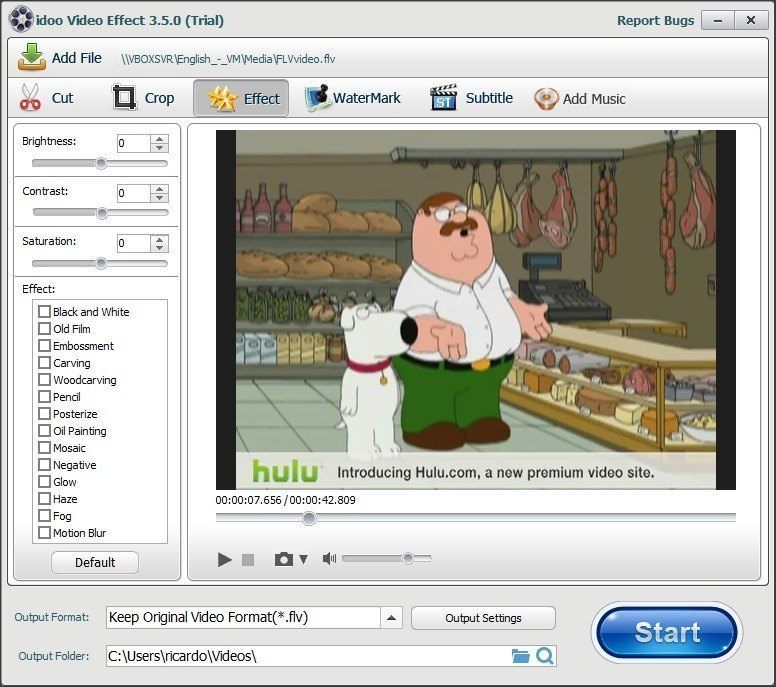Select the Cut scissors icon

tap(30, 98)
